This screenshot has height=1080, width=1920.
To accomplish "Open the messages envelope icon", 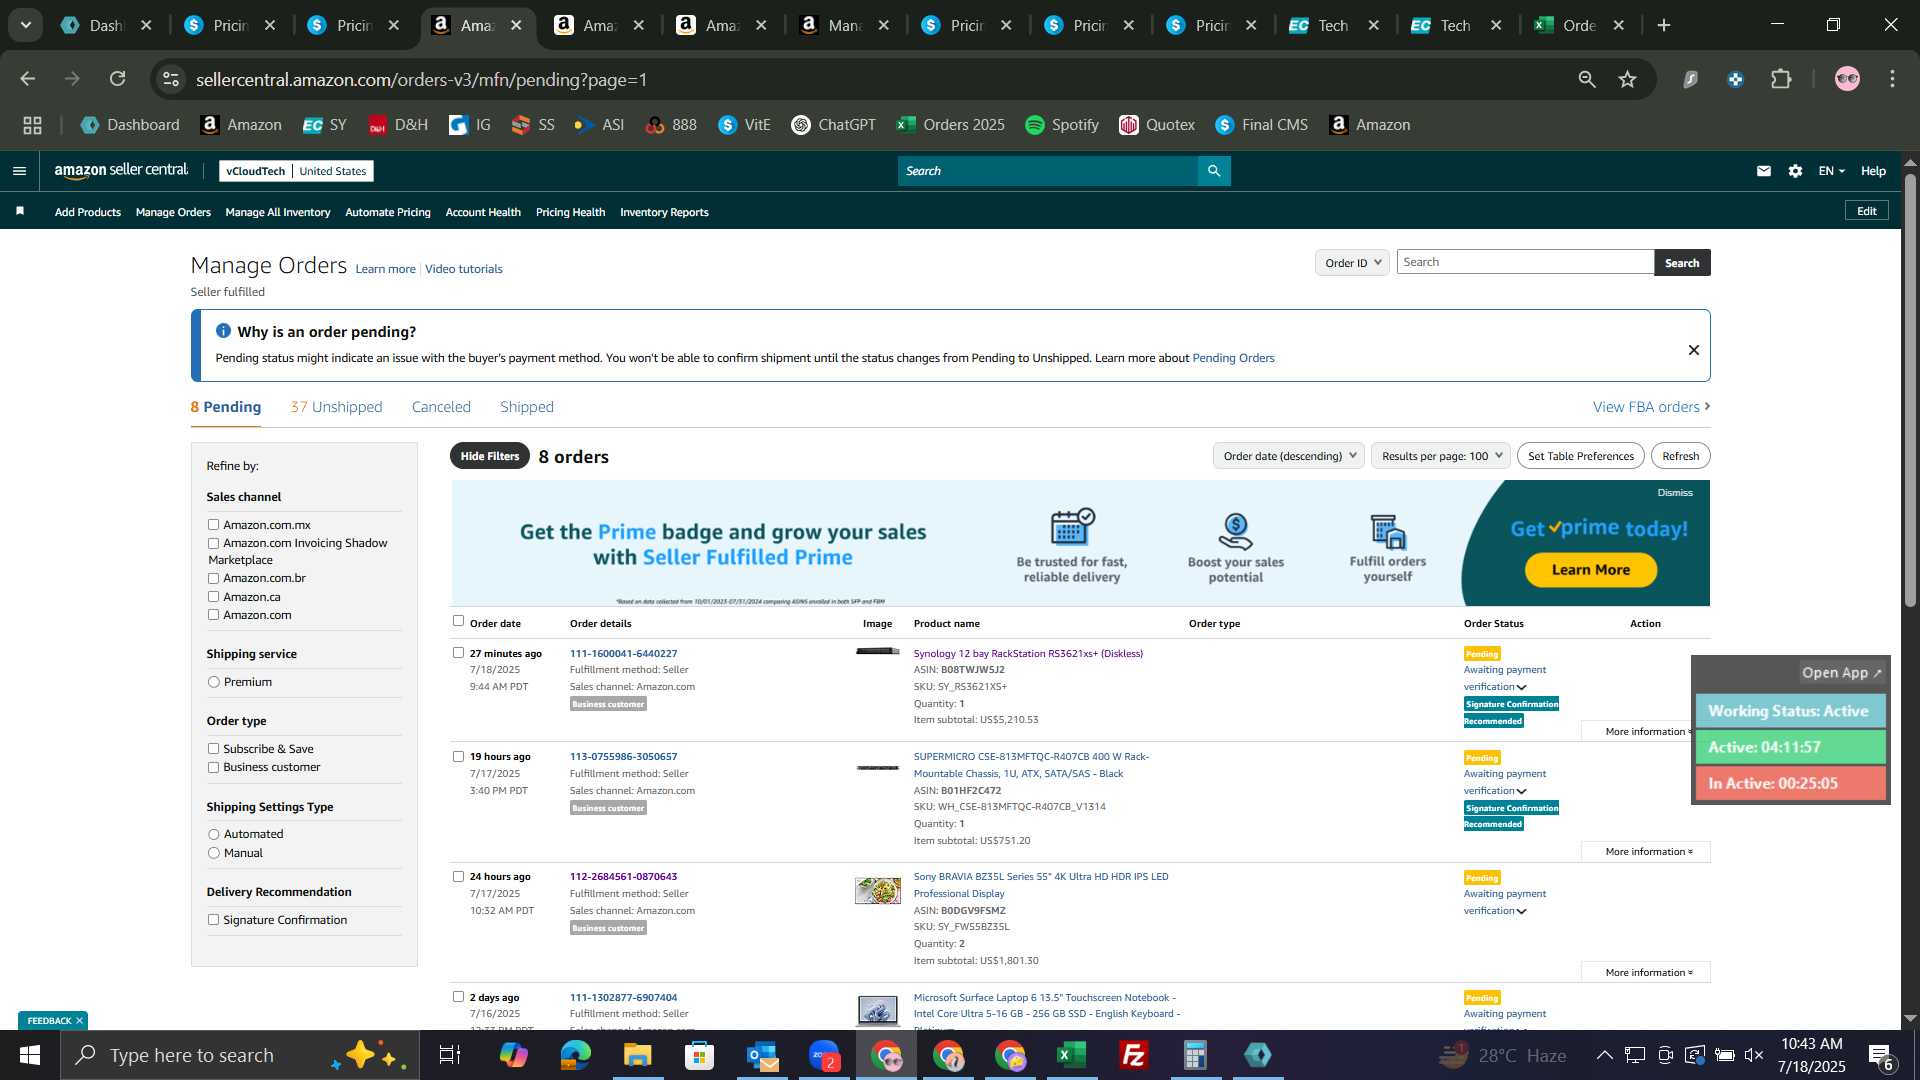I will point(1764,171).
